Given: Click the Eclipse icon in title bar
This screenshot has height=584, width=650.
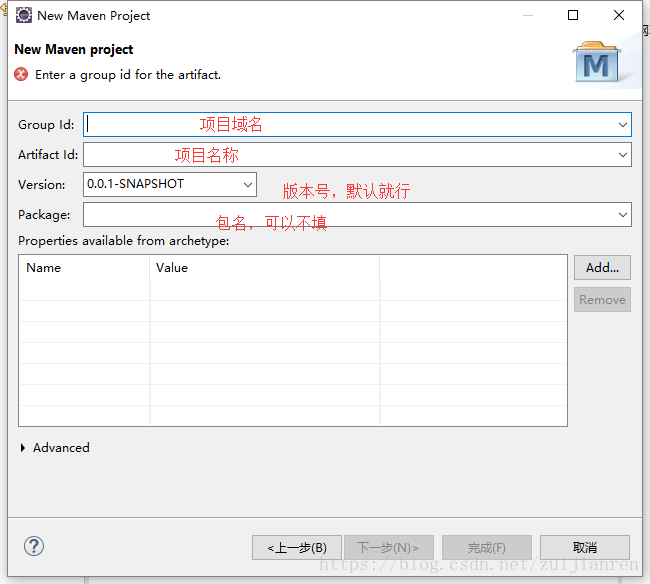Looking at the screenshot, I should click(x=24, y=15).
